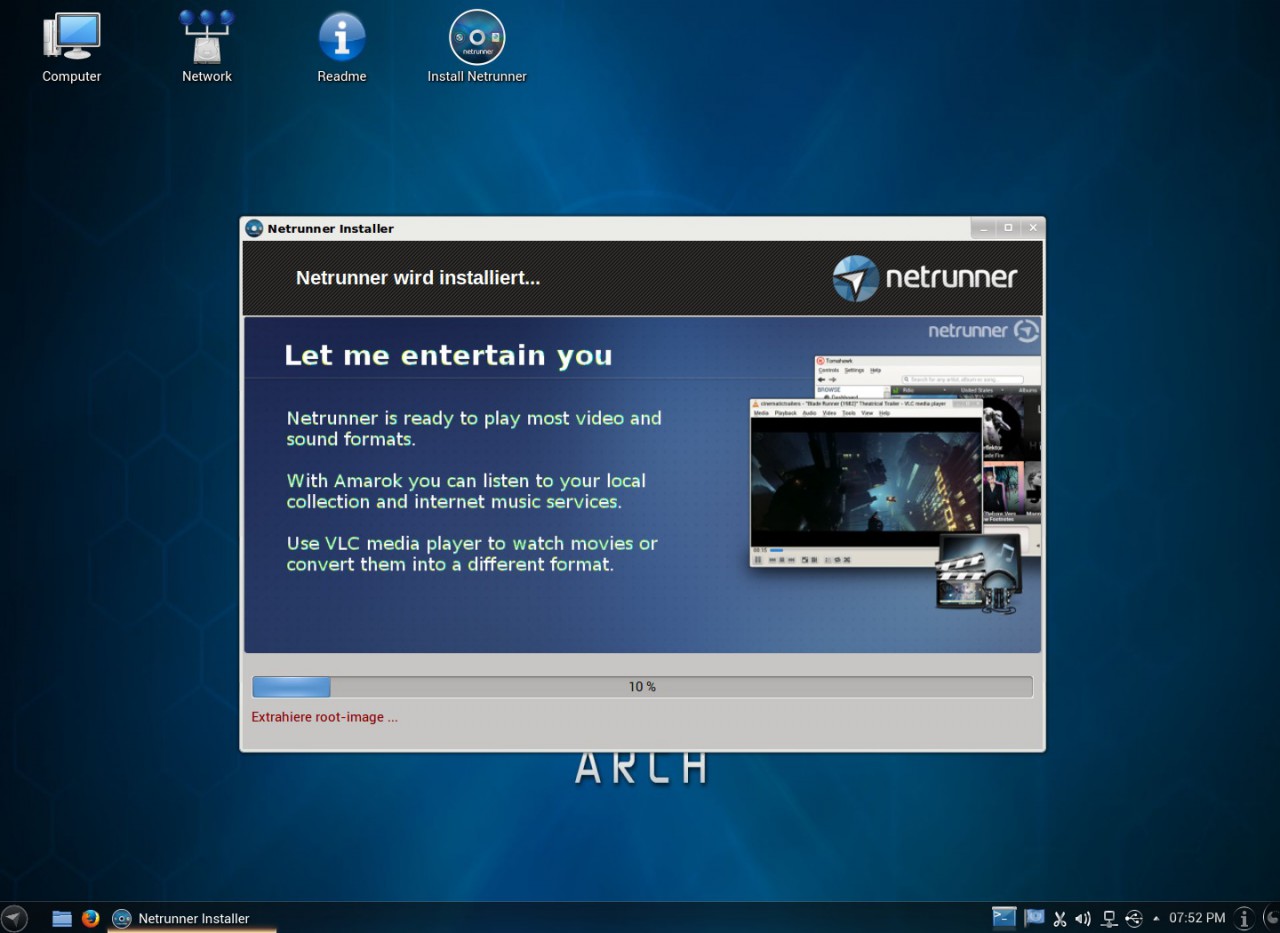Click the multimedia clapperboard and headphones icon
The height and width of the screenshot is (933, 1280).
click(x=978, y=573)
